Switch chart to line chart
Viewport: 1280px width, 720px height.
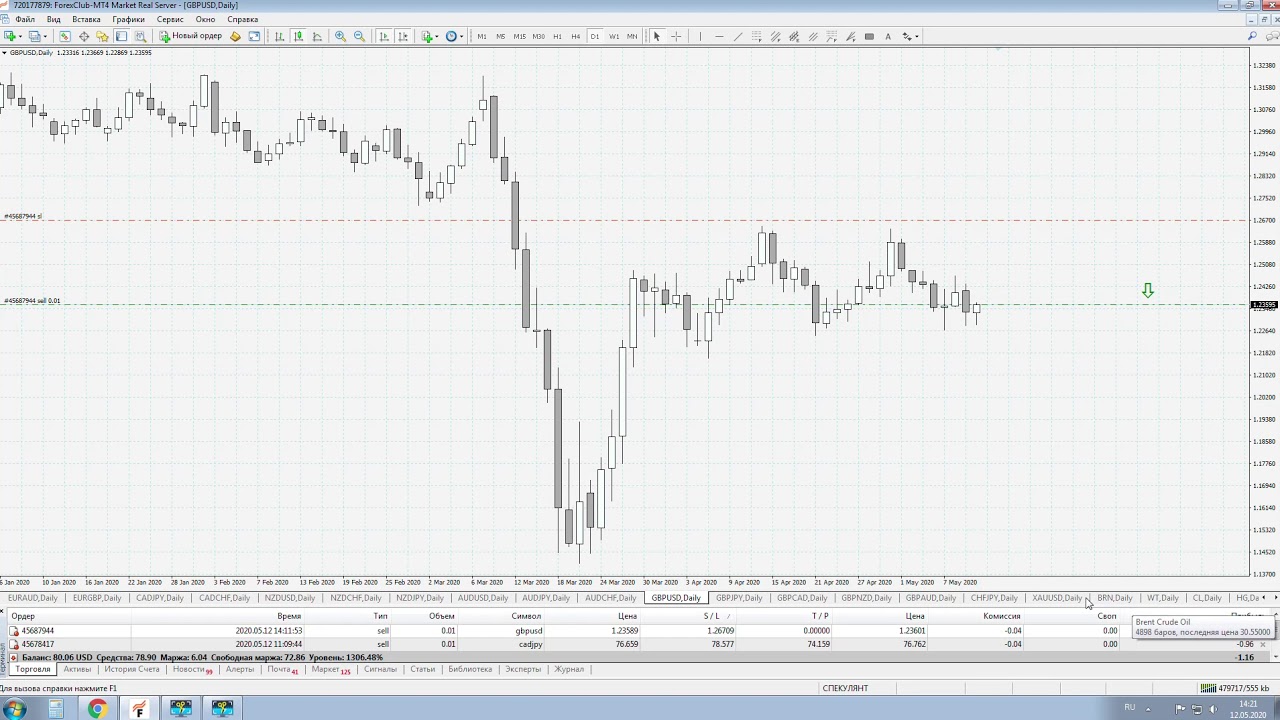point(317,36)
